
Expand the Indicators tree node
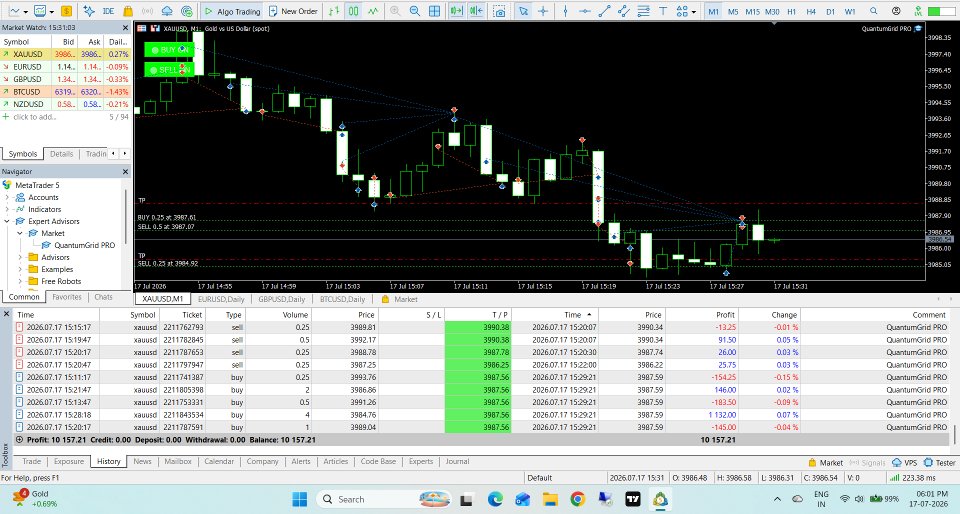point(7,209)
